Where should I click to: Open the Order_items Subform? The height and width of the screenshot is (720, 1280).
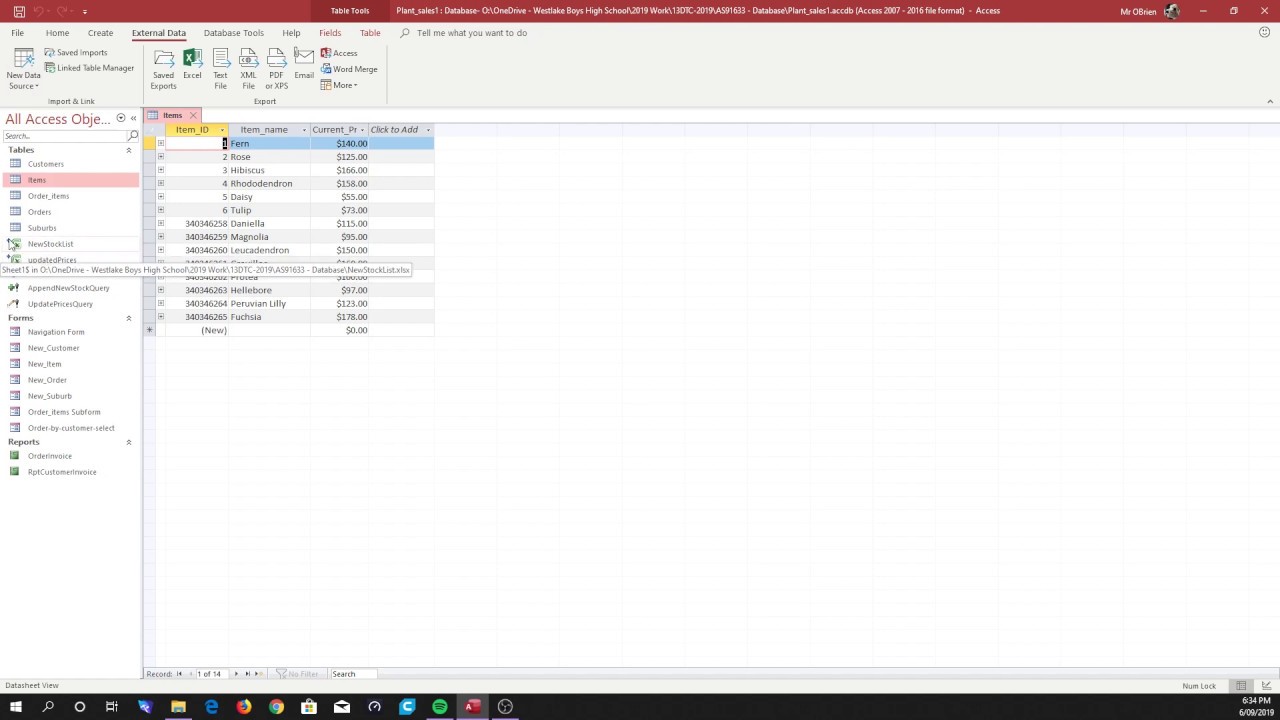[x=64, y=412]
